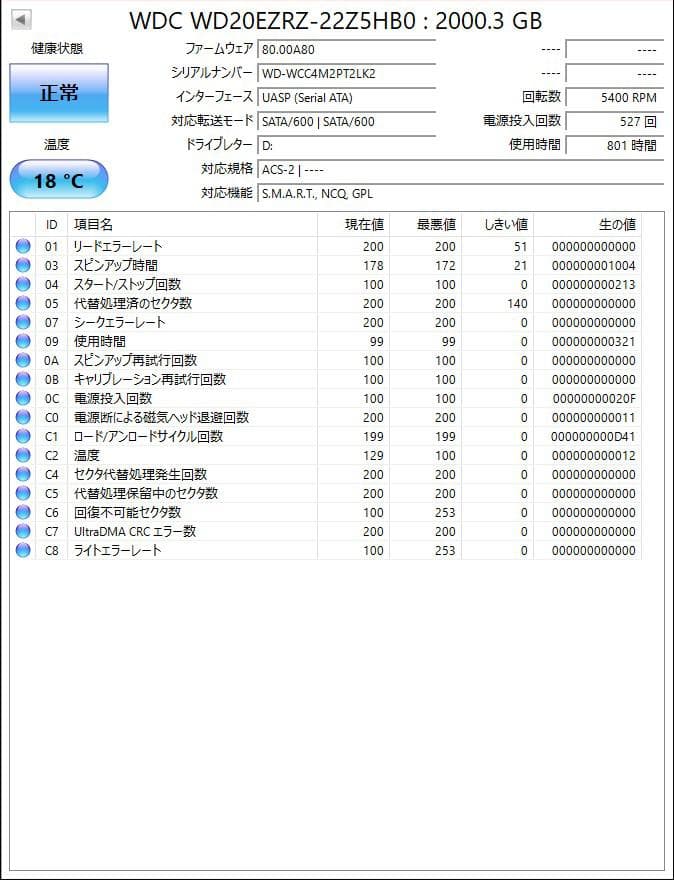Screen dimensions: 674x880
Task: Select the キャリブレーション再試行回数 attribute name
Action: (x=150, y=379)
